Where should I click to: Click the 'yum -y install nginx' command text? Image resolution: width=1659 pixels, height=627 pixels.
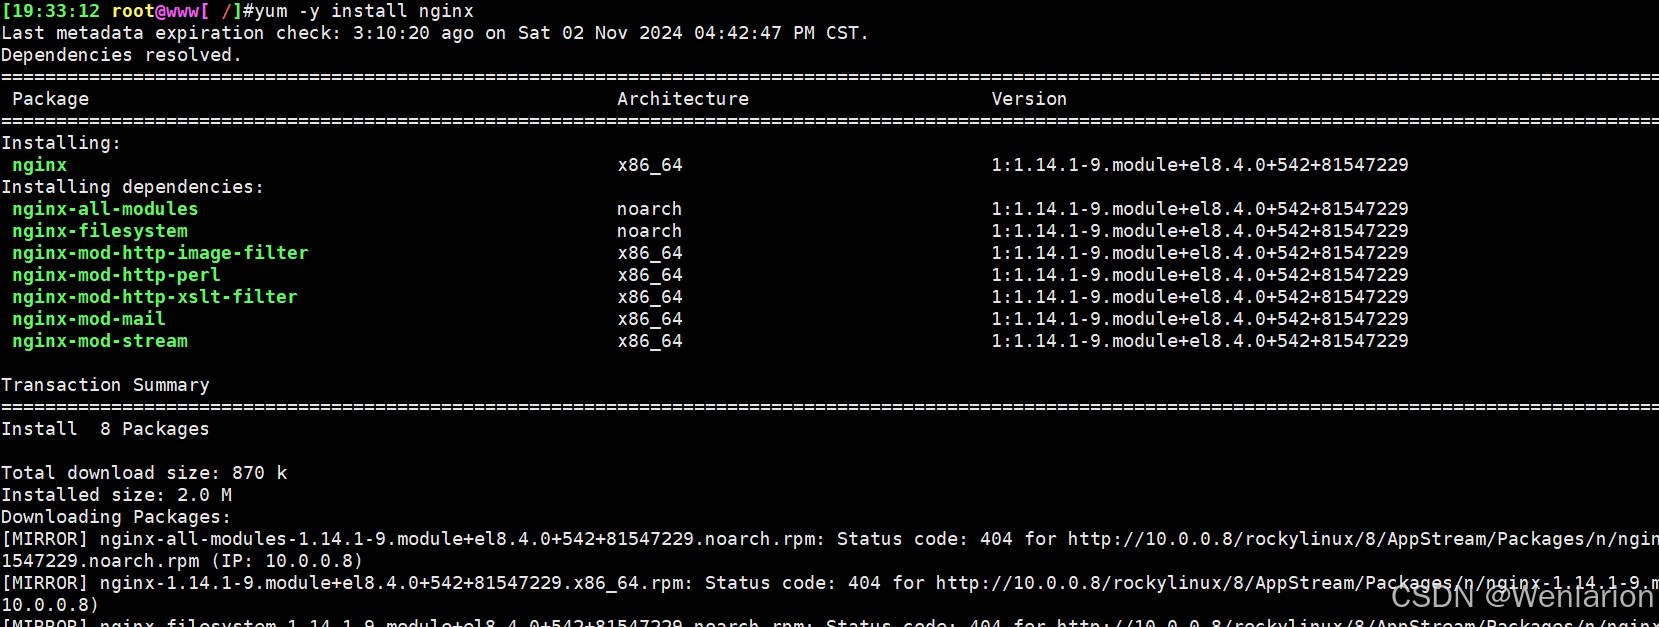coord(364,11)
